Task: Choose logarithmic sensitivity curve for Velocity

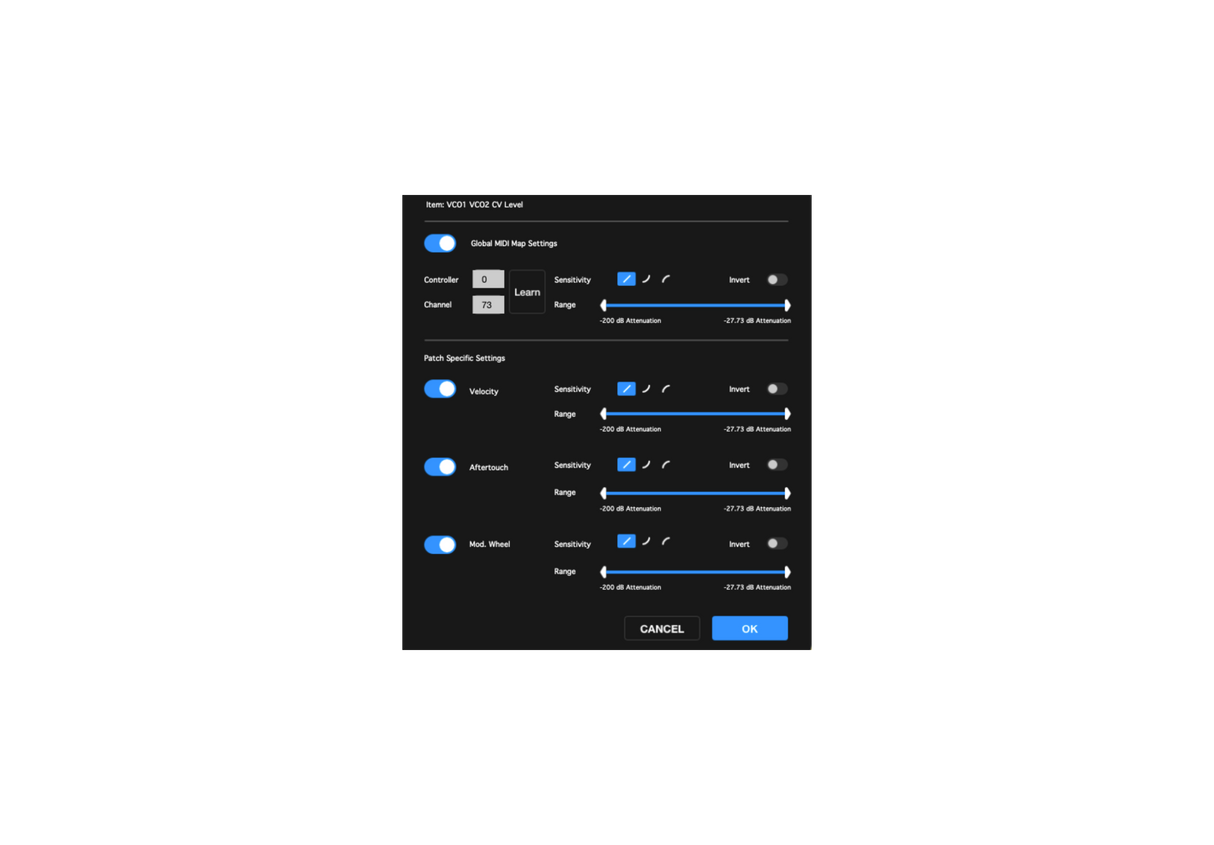Action: point(666,389)
